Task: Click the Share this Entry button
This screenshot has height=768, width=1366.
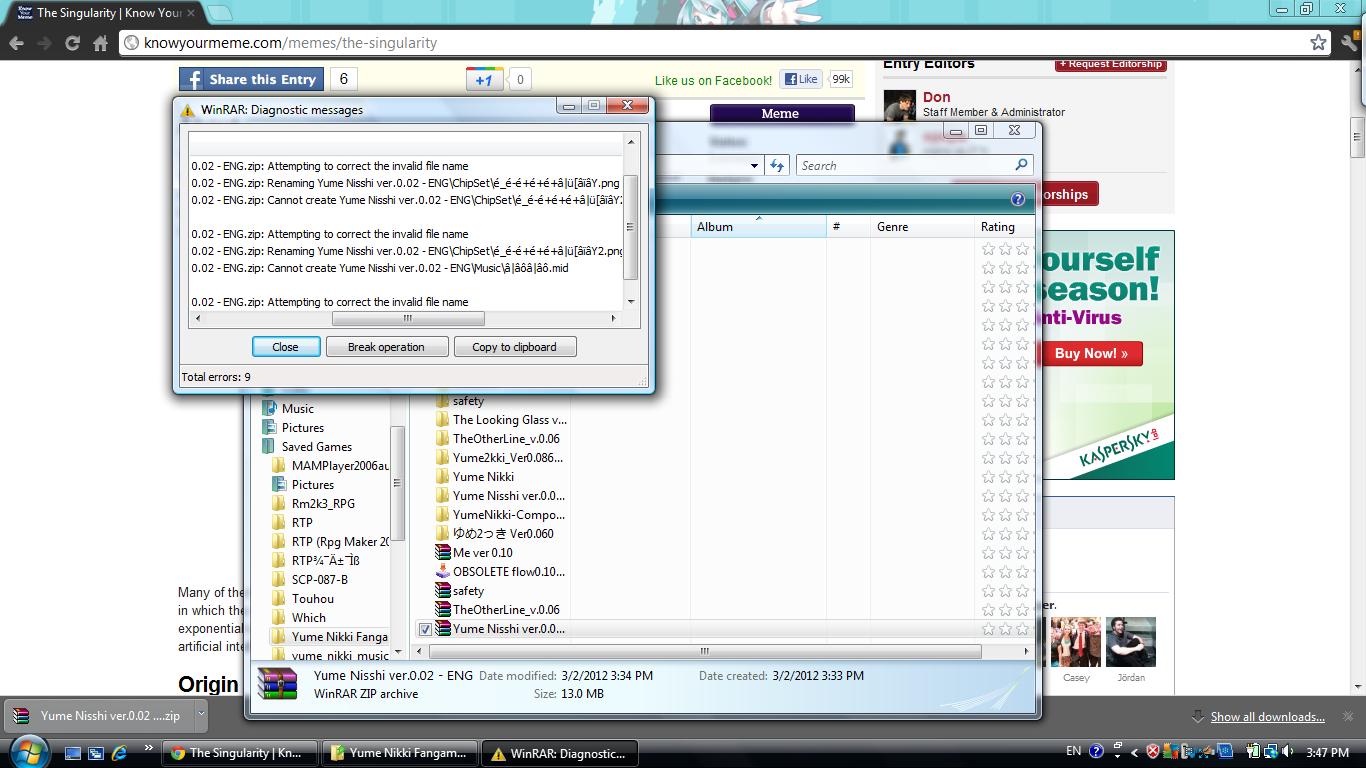Action: (251, 79)
